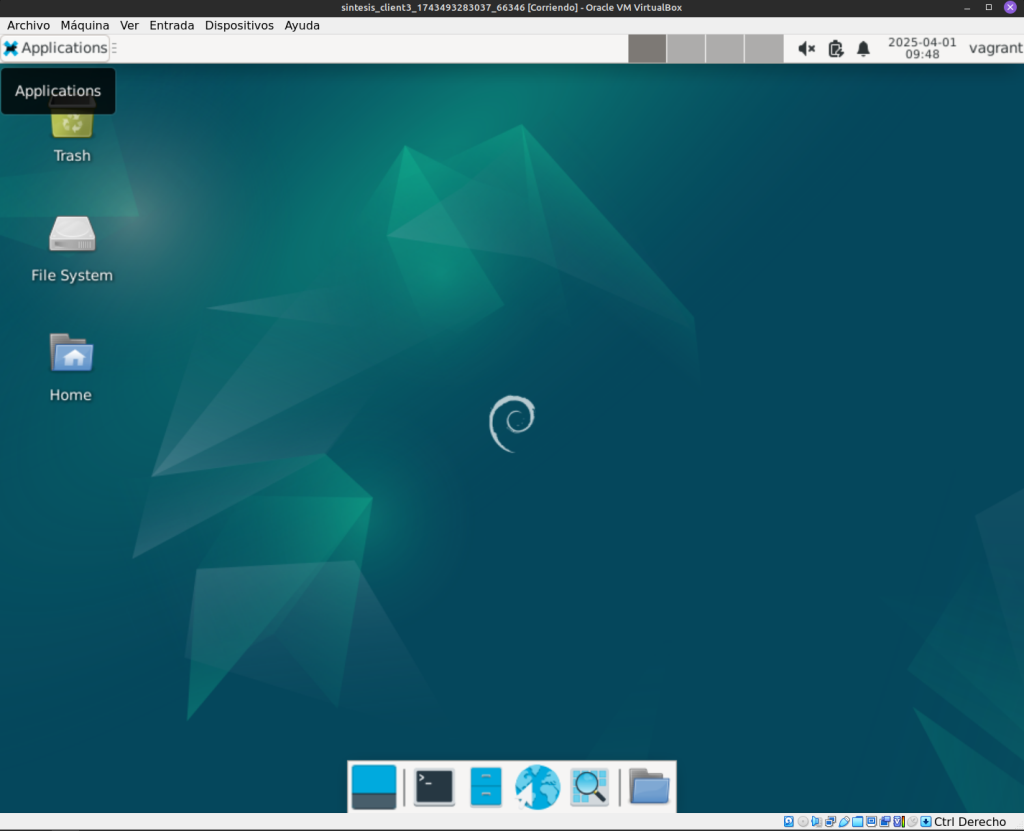Click the CPU virtualization status icon
The image size is (1024, 831).
tap(899, 822)
